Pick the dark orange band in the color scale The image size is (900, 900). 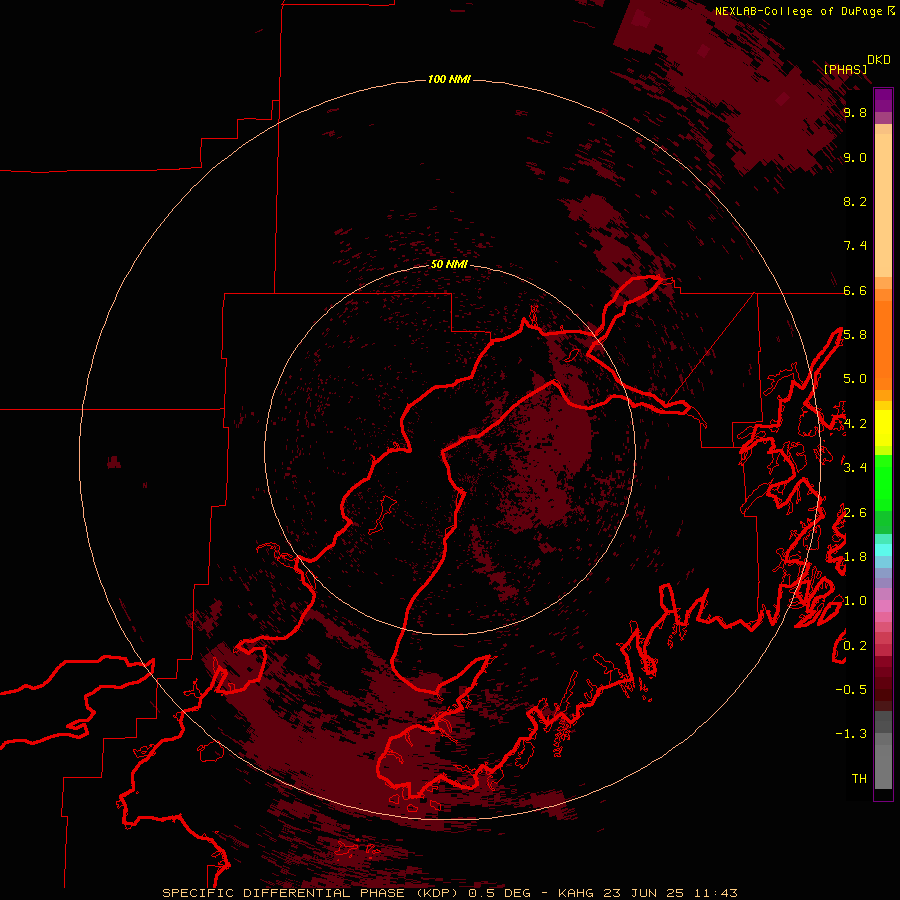click(x=883, y=345)
